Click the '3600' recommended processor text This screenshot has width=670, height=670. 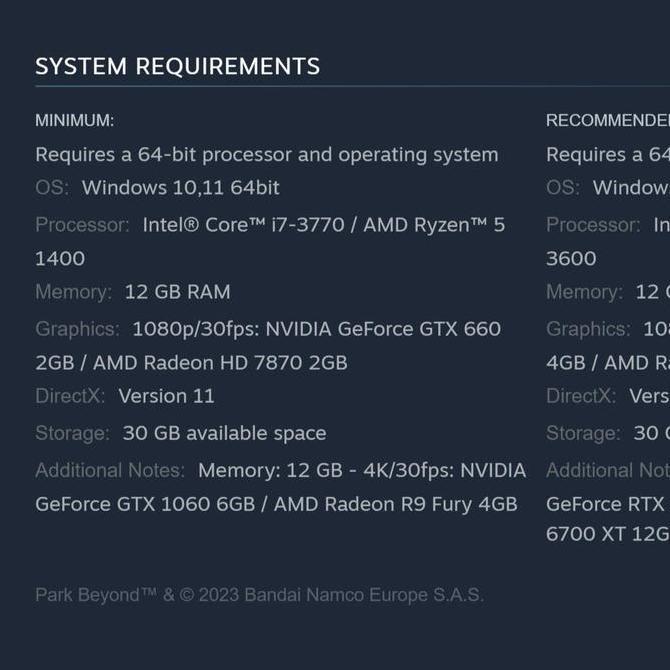[x=571, y=259]
